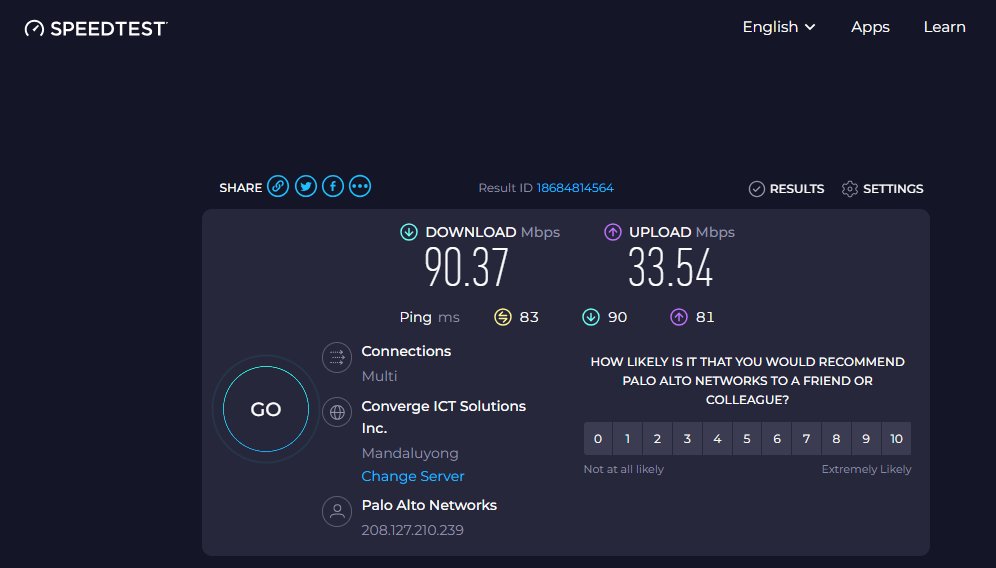Rate recommendation as 9
This screenshot has width=996, height=568.
866,438
